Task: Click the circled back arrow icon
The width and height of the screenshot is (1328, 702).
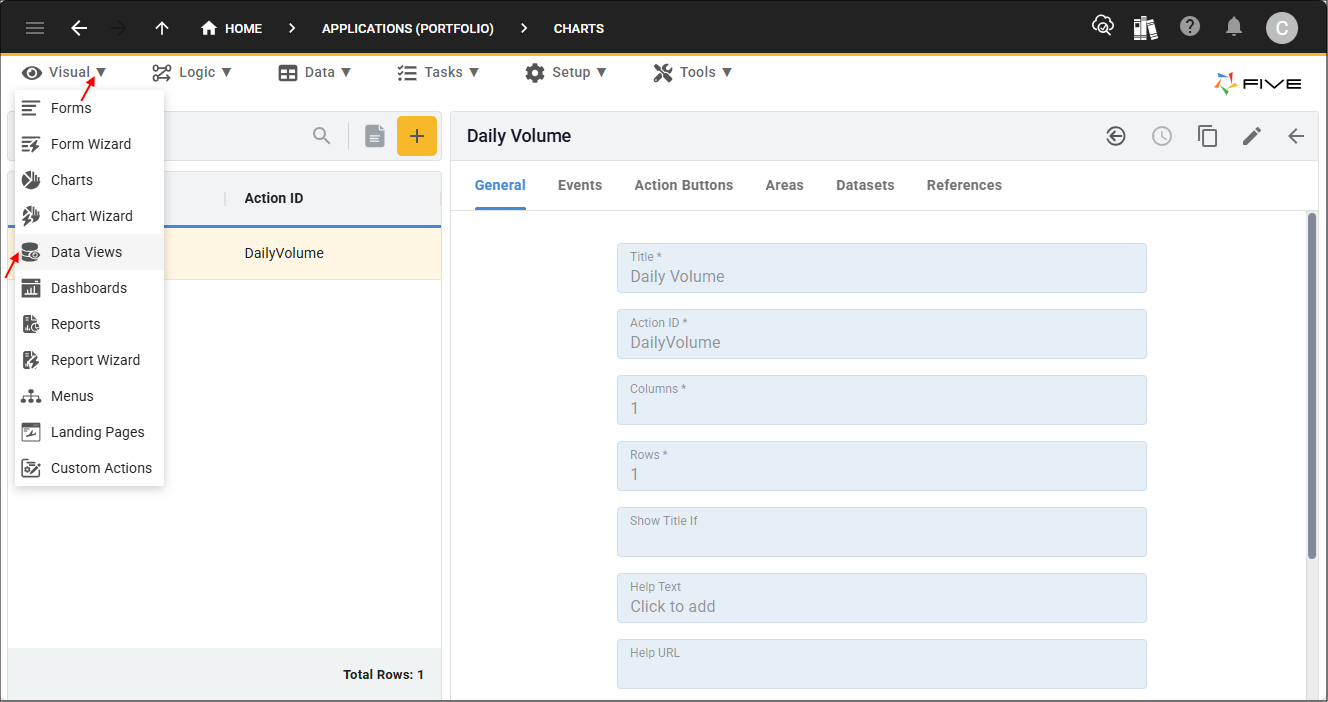Action: click(x=1116, y=136)
